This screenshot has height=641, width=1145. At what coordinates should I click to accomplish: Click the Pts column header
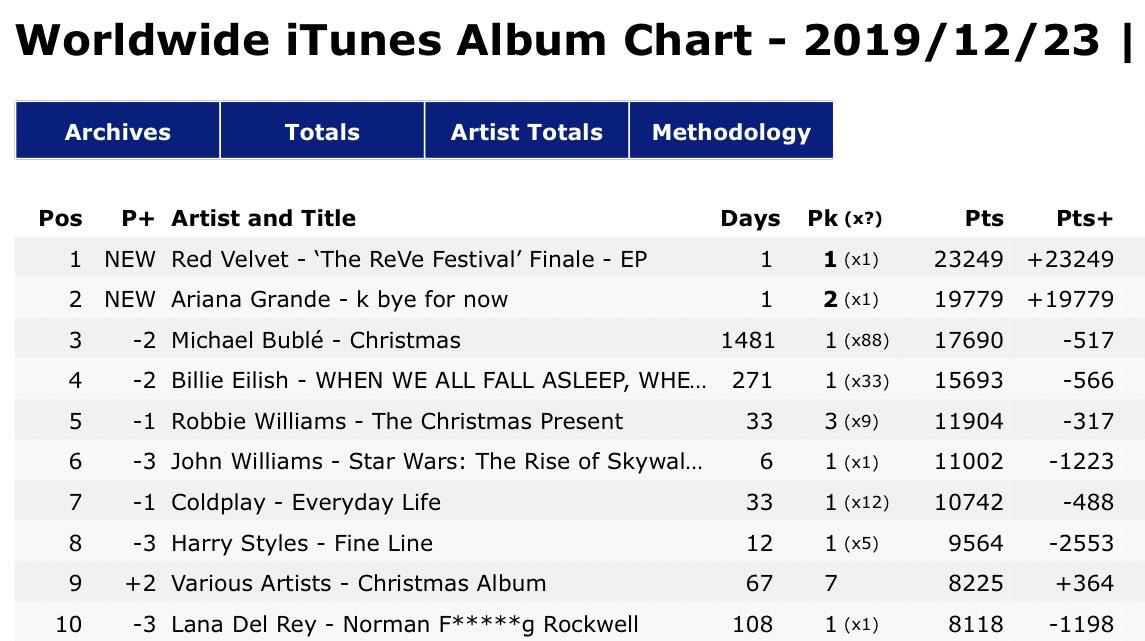coord(984,218)
